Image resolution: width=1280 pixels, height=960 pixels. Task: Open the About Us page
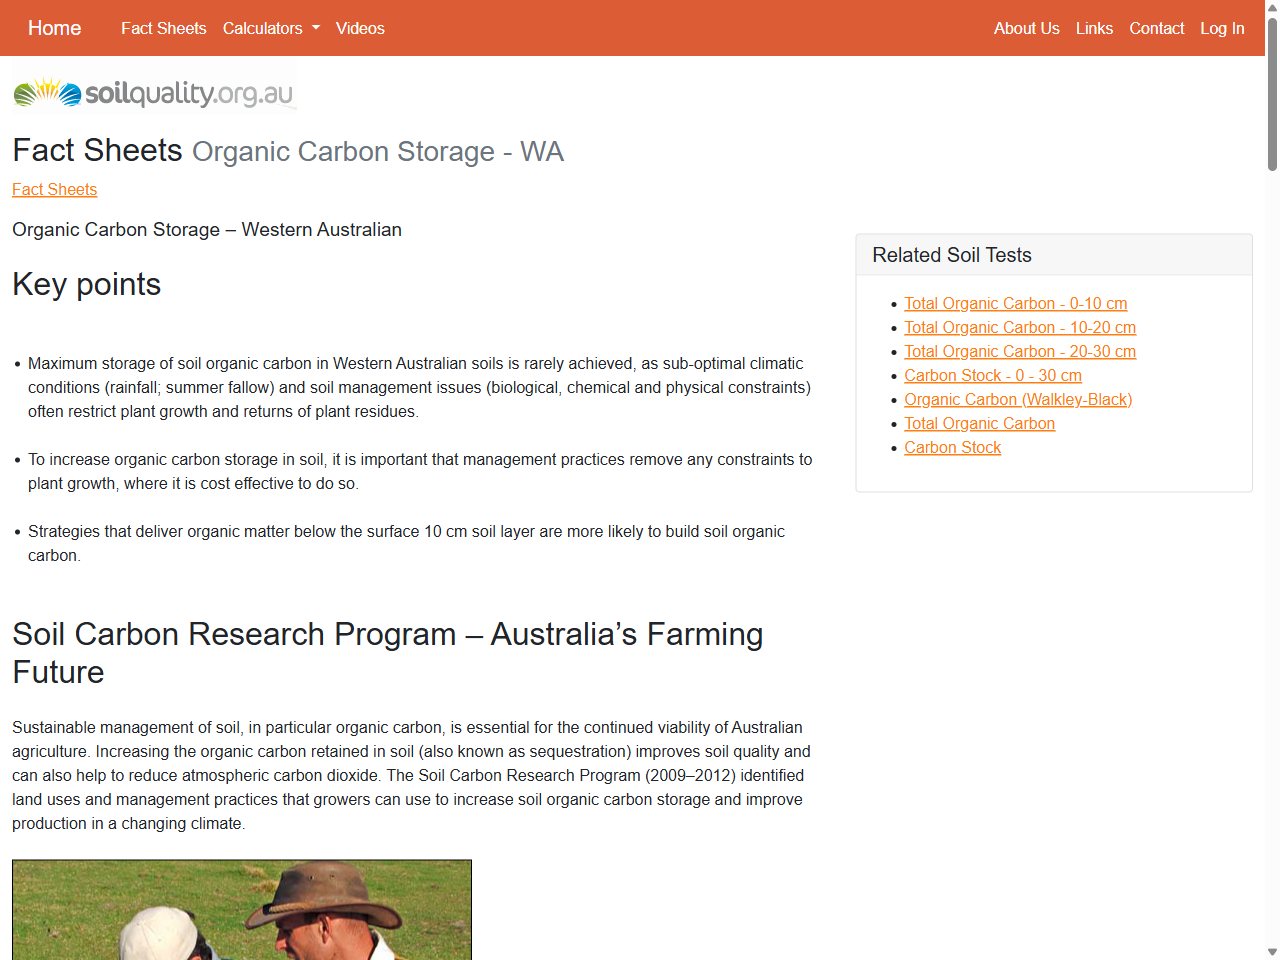tap(1027, 28)
